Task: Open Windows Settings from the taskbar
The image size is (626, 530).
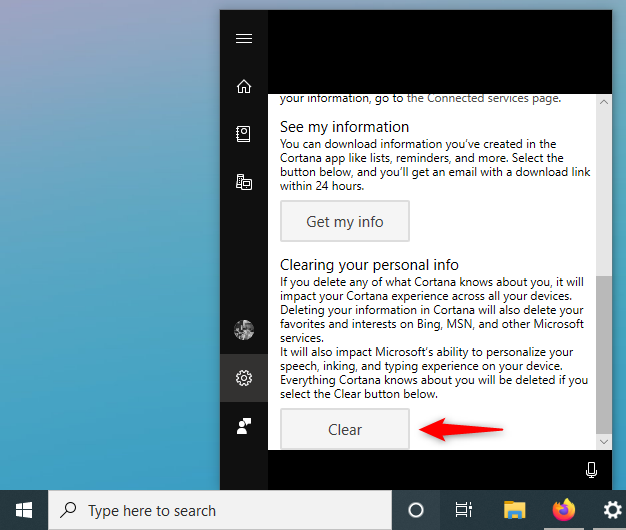Action: pos(612,510)
